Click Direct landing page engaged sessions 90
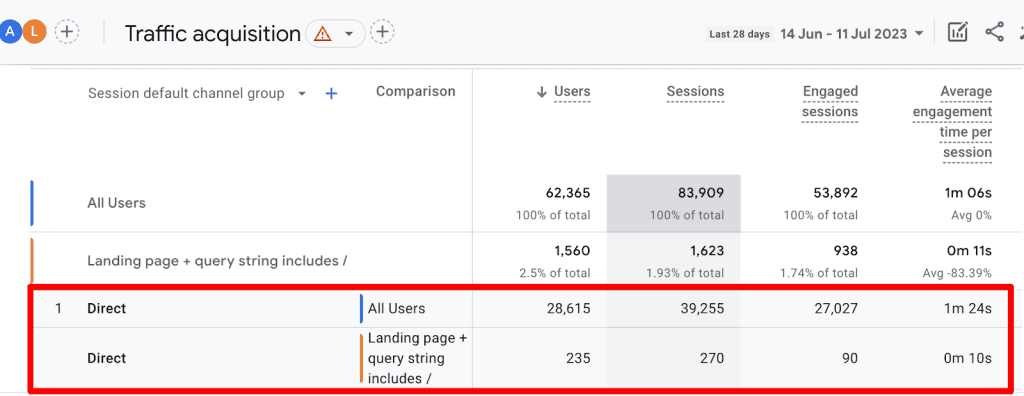 pos(849,358)
